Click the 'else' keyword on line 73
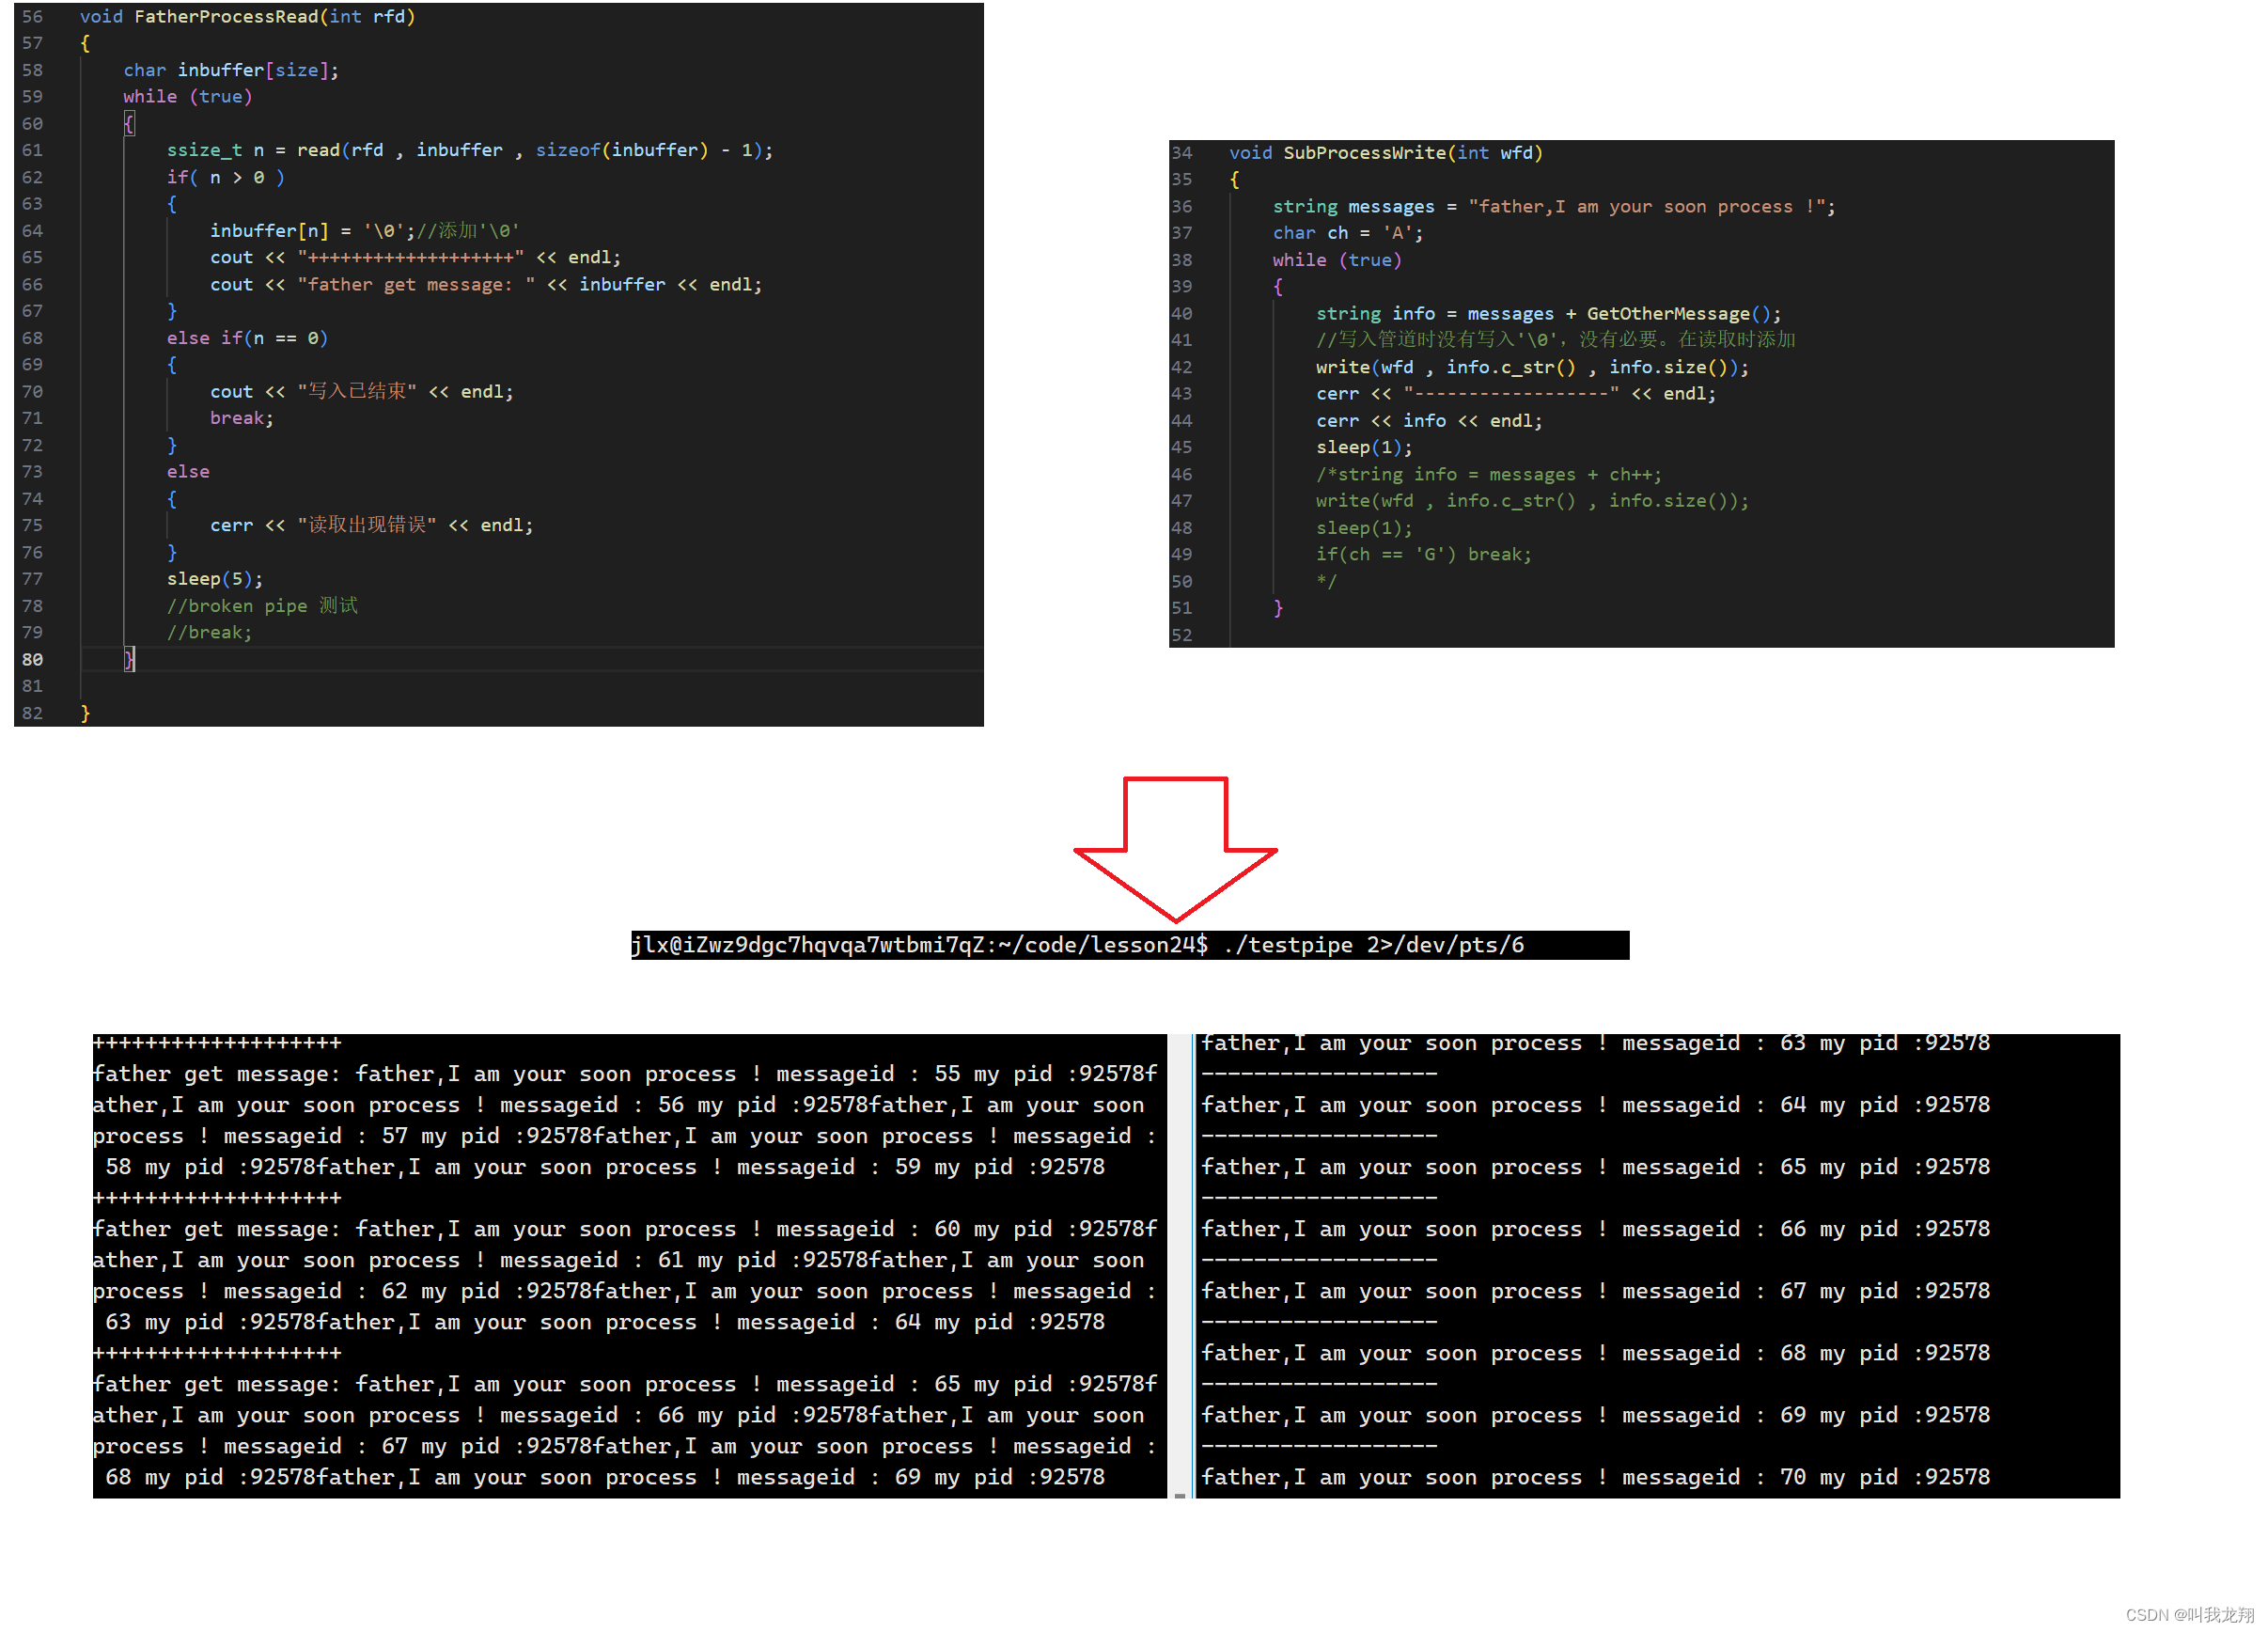Screen dimensions: 2268x1632 coord(188,471)
